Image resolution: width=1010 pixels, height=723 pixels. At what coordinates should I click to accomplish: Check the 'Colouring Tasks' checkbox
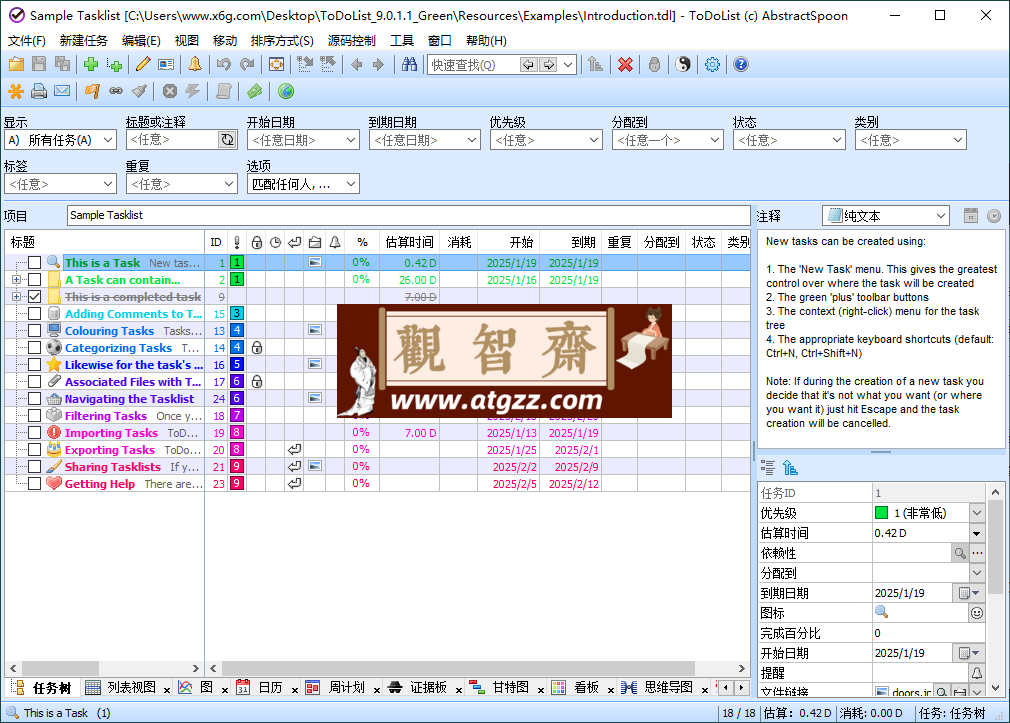pyautogui.click(x=35, y=331)
